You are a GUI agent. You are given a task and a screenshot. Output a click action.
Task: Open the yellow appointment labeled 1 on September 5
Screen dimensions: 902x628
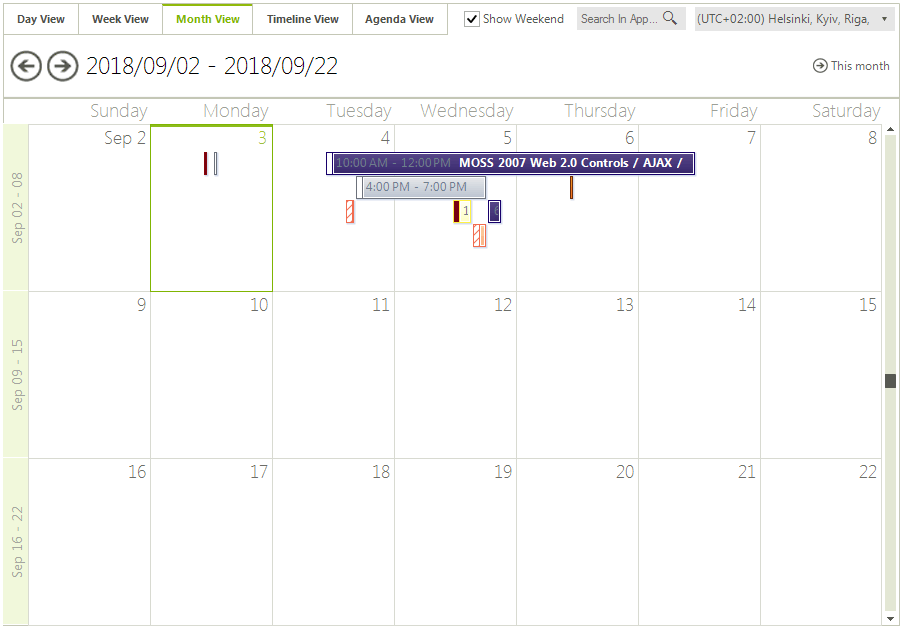(463, 211)
